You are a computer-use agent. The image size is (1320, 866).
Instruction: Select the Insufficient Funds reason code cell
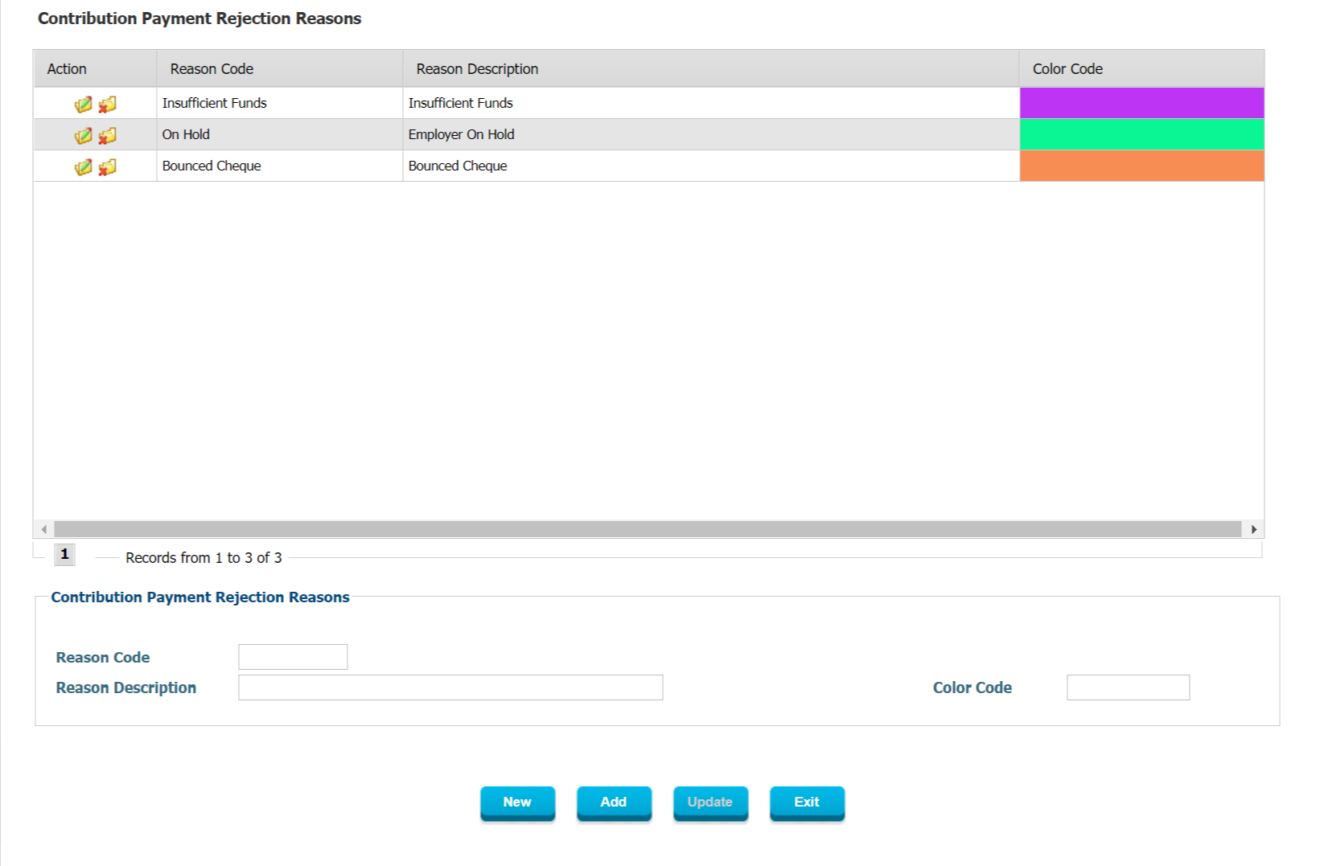tap(280, 103)
